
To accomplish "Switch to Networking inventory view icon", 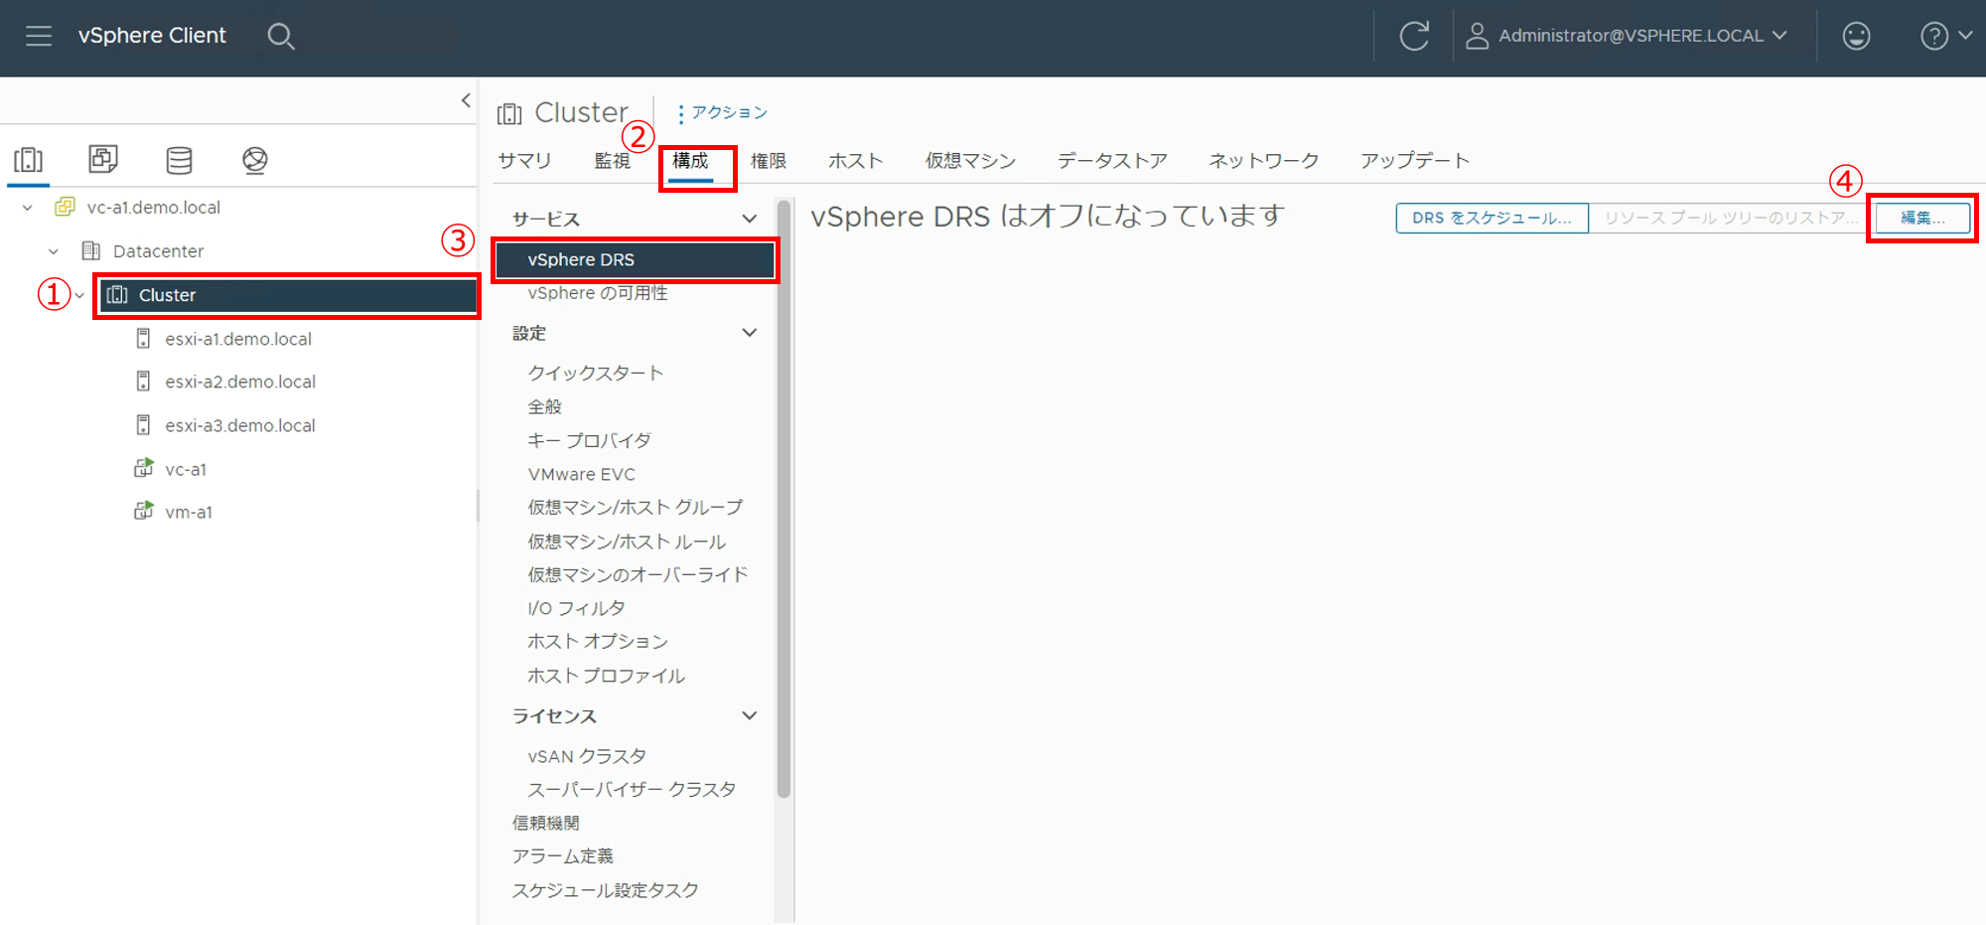I will click(x=255, y=160).
